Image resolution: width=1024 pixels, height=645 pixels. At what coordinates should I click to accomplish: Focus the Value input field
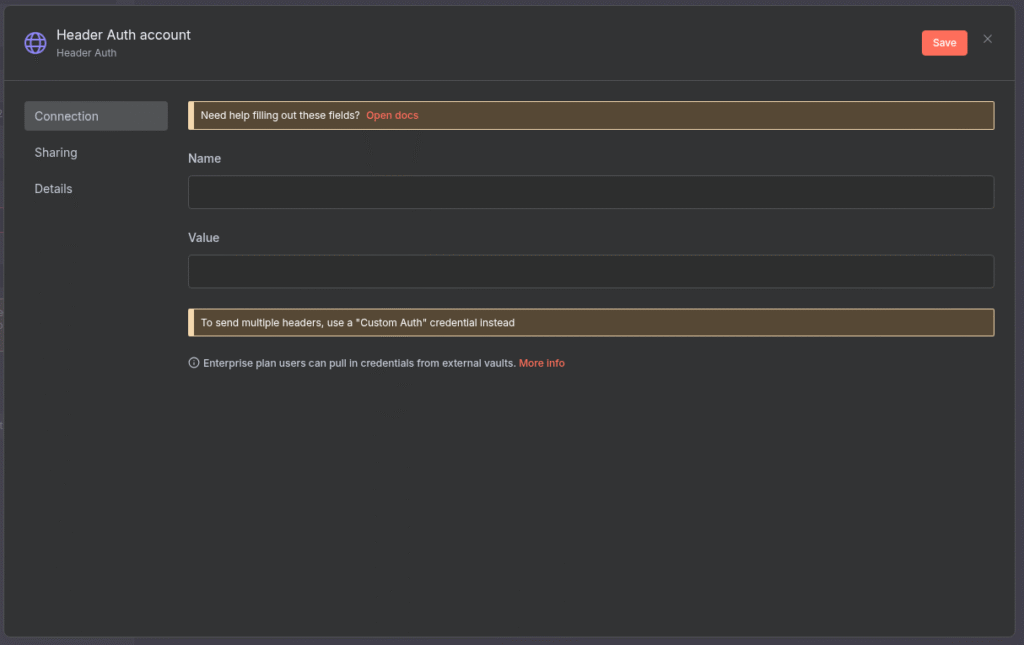(x=590, y=271)
